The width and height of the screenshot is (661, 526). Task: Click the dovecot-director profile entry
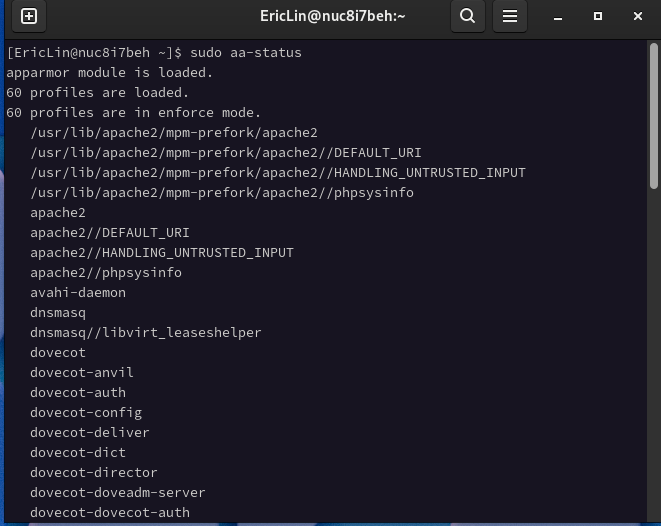[x=94, y=472]
